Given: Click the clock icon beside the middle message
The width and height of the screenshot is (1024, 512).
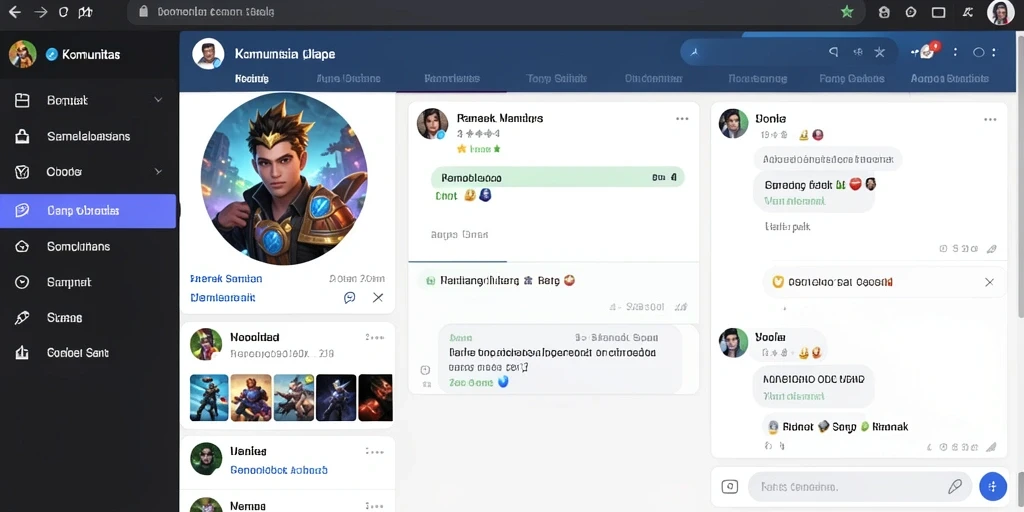Looking at the screenshot, I should click(425, 370).
